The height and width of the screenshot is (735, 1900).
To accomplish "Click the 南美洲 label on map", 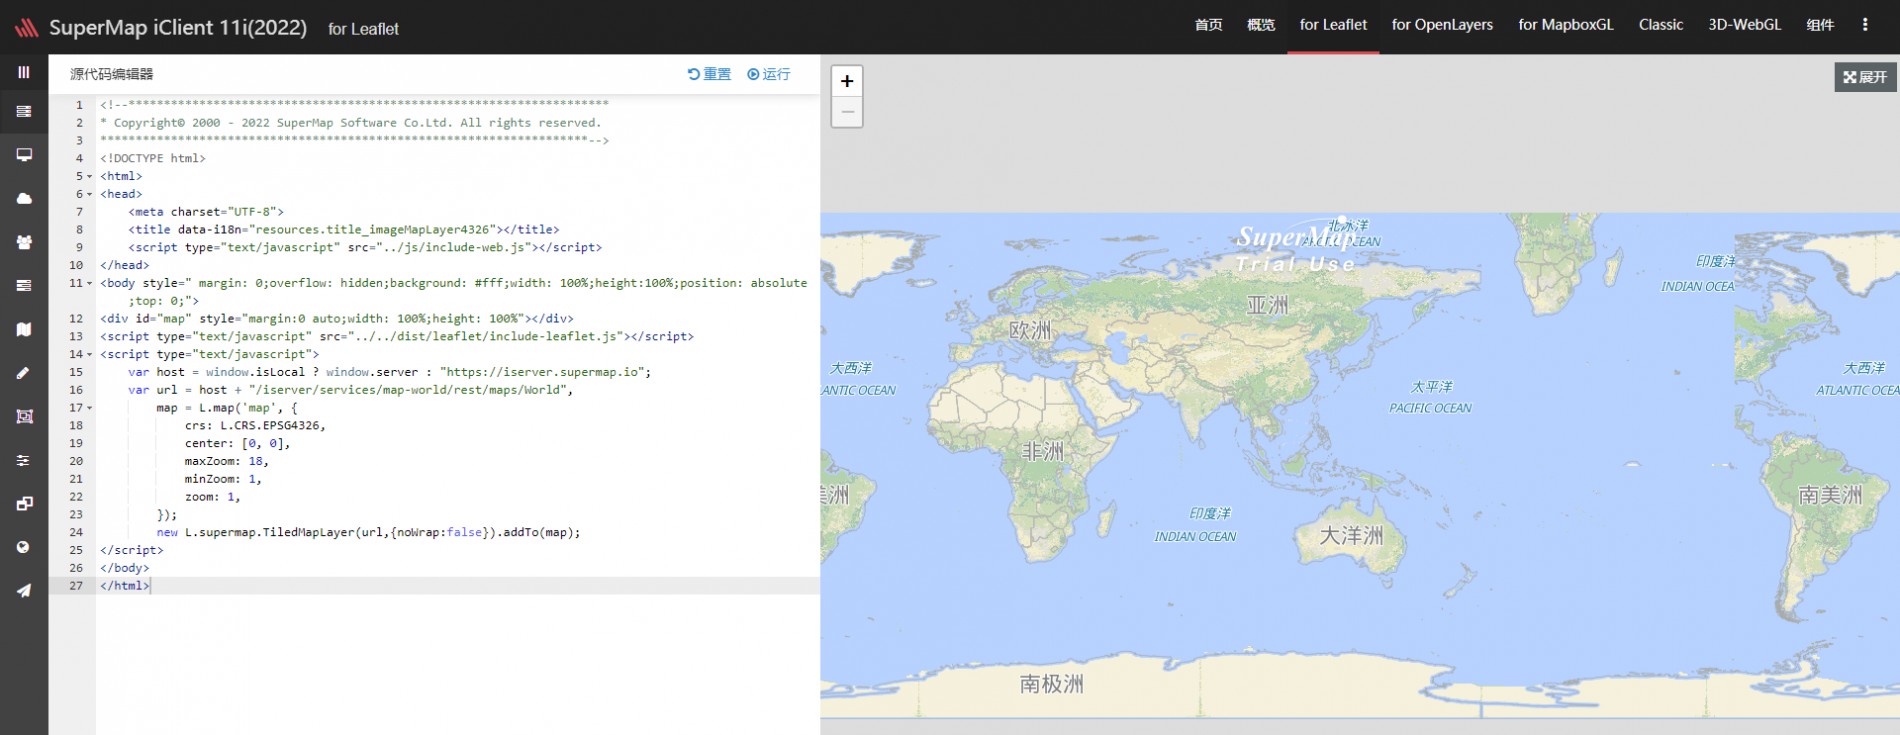I will 1830,495.
